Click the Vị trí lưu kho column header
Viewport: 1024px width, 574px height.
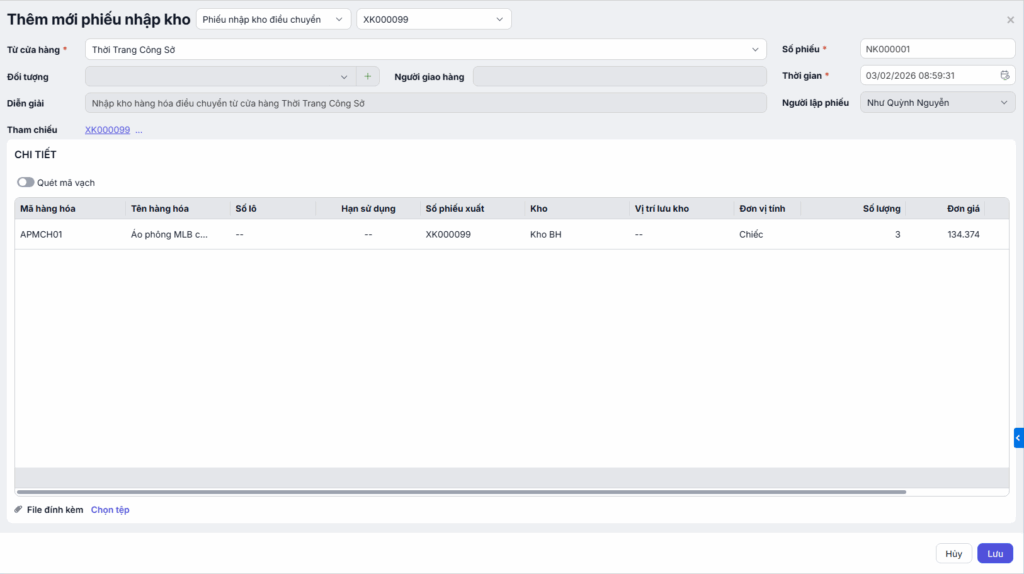click(682, 208)
